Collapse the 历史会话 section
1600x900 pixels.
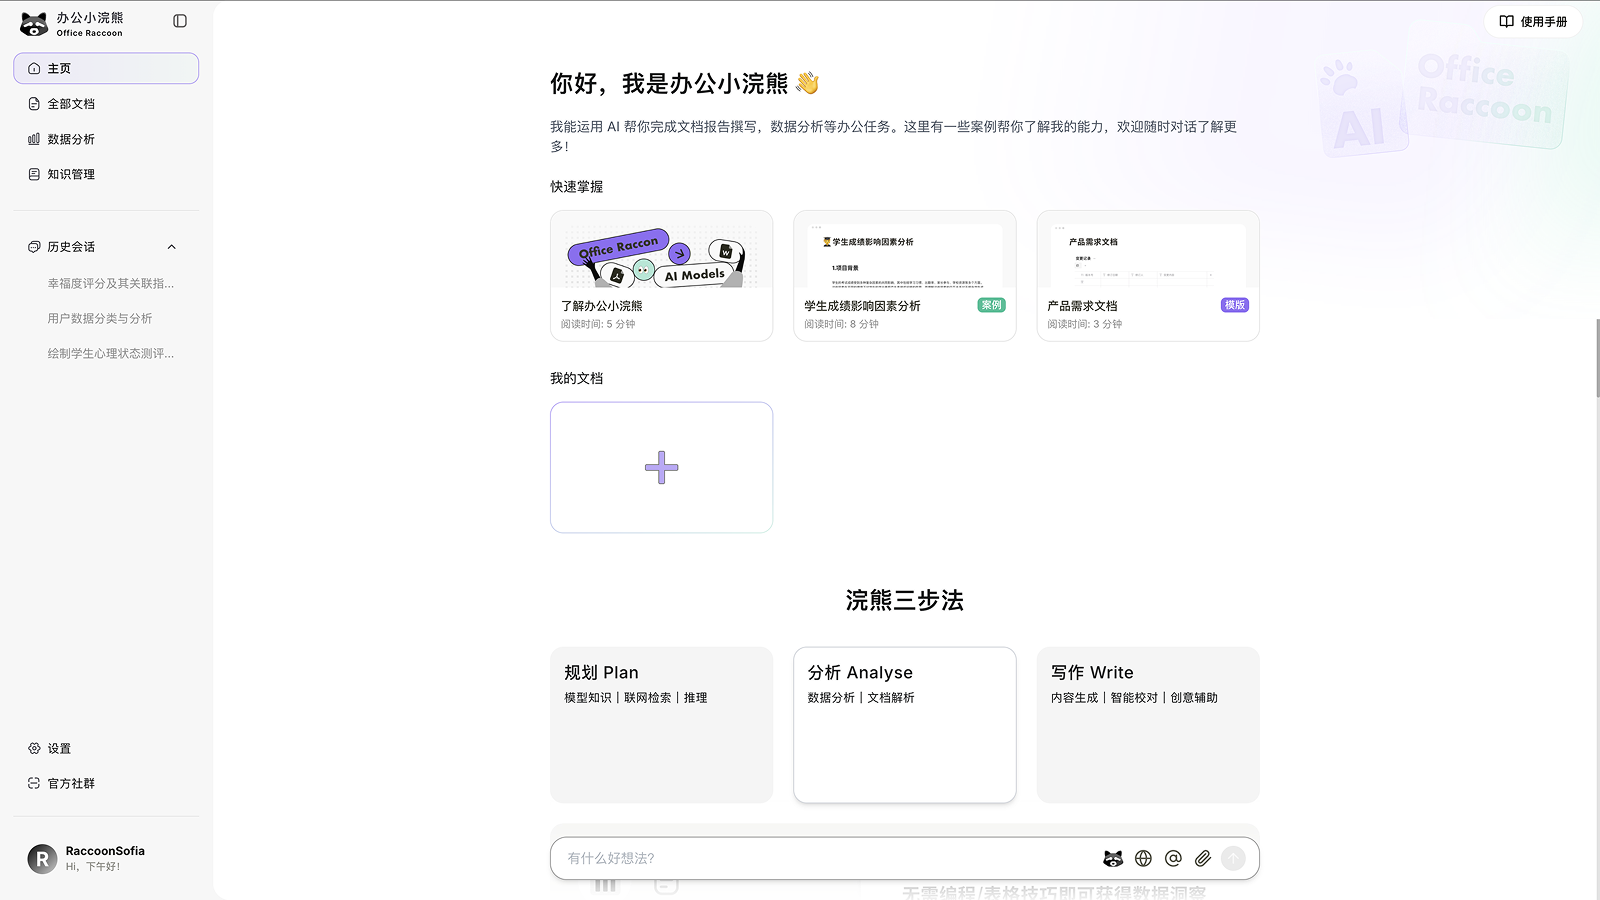click(x=171, y=246)
